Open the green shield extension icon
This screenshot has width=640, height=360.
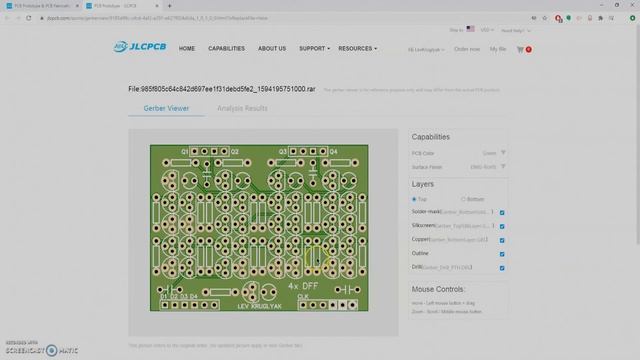pos(569,18)
